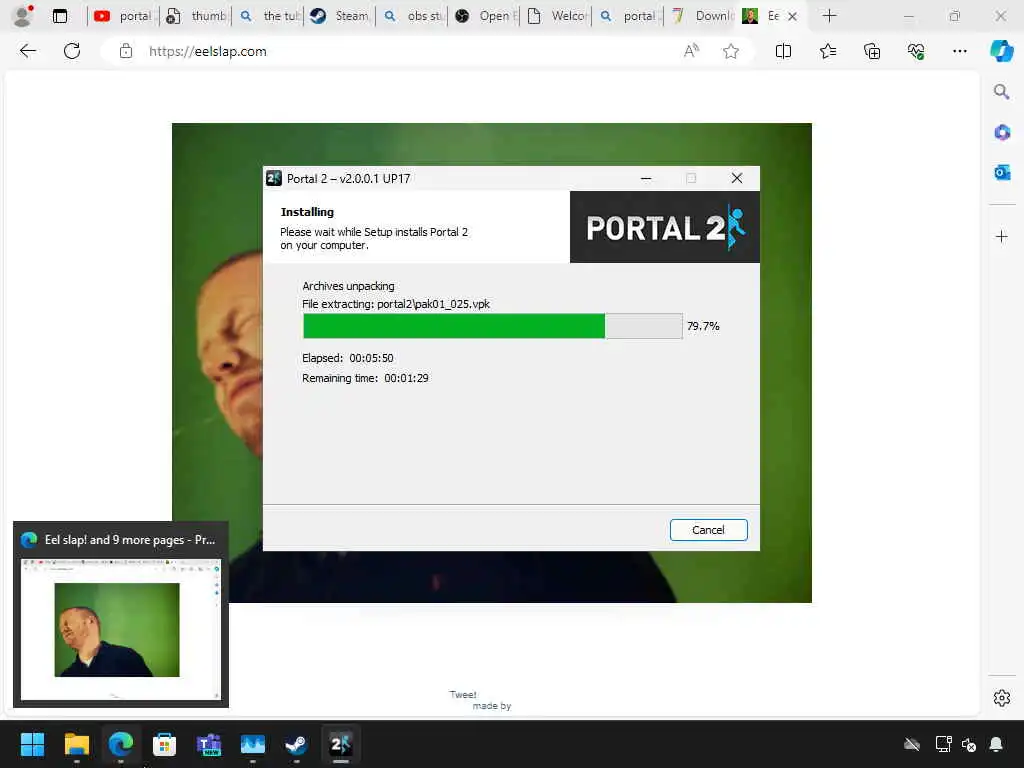Open Read aloud in address bar
1024x768 pixels.
(691, 51)
